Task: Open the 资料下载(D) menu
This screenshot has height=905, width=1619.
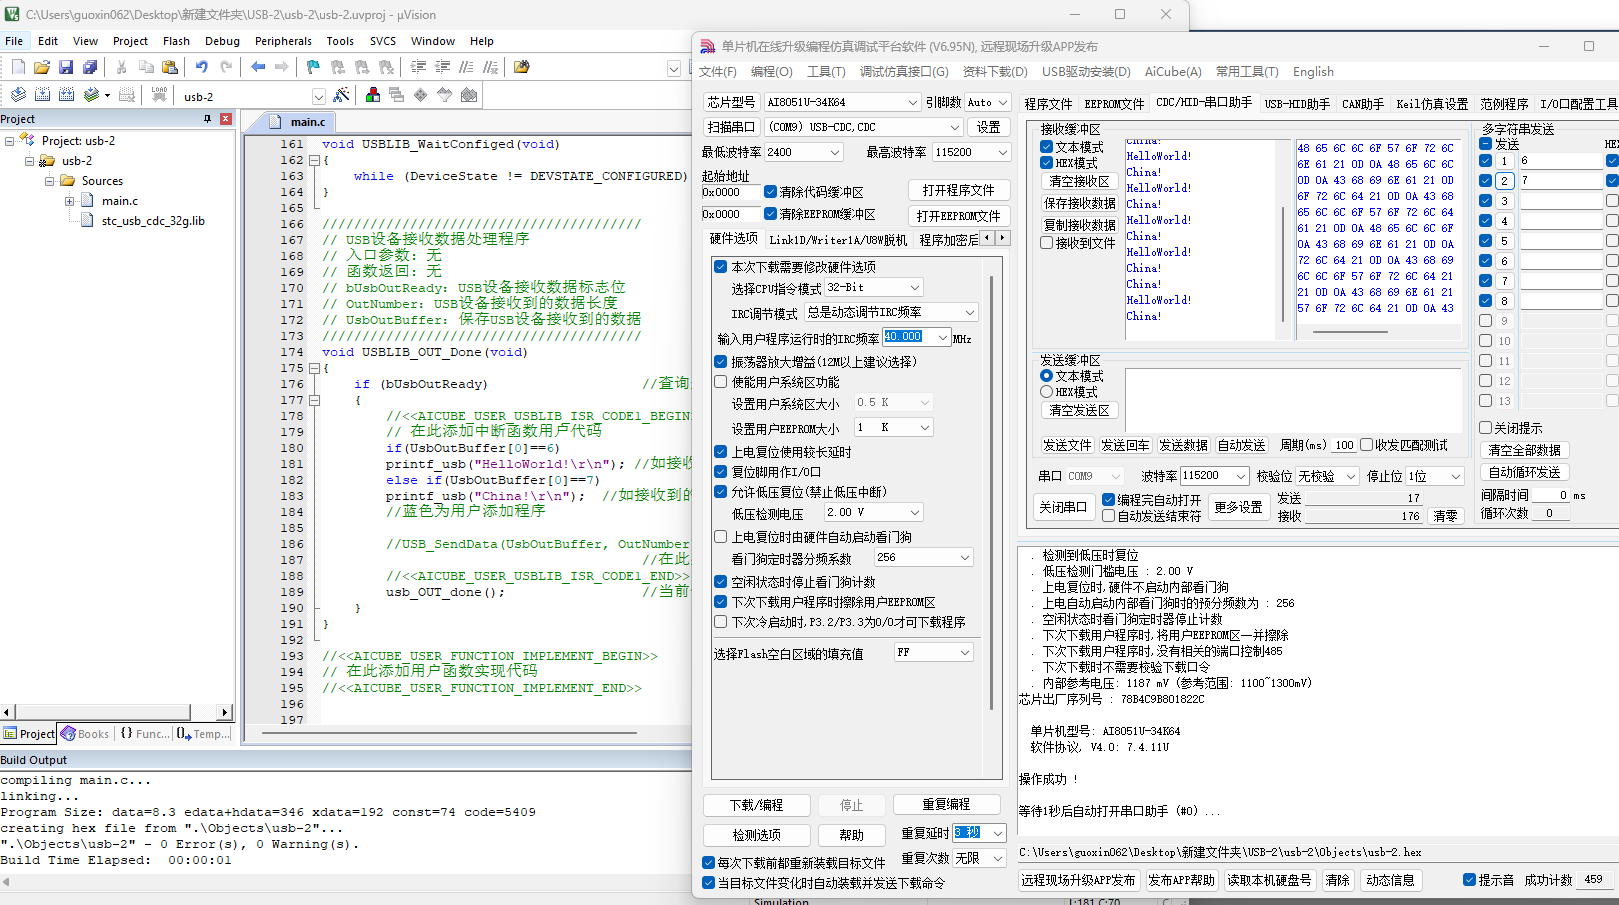Action: point(994,72)
